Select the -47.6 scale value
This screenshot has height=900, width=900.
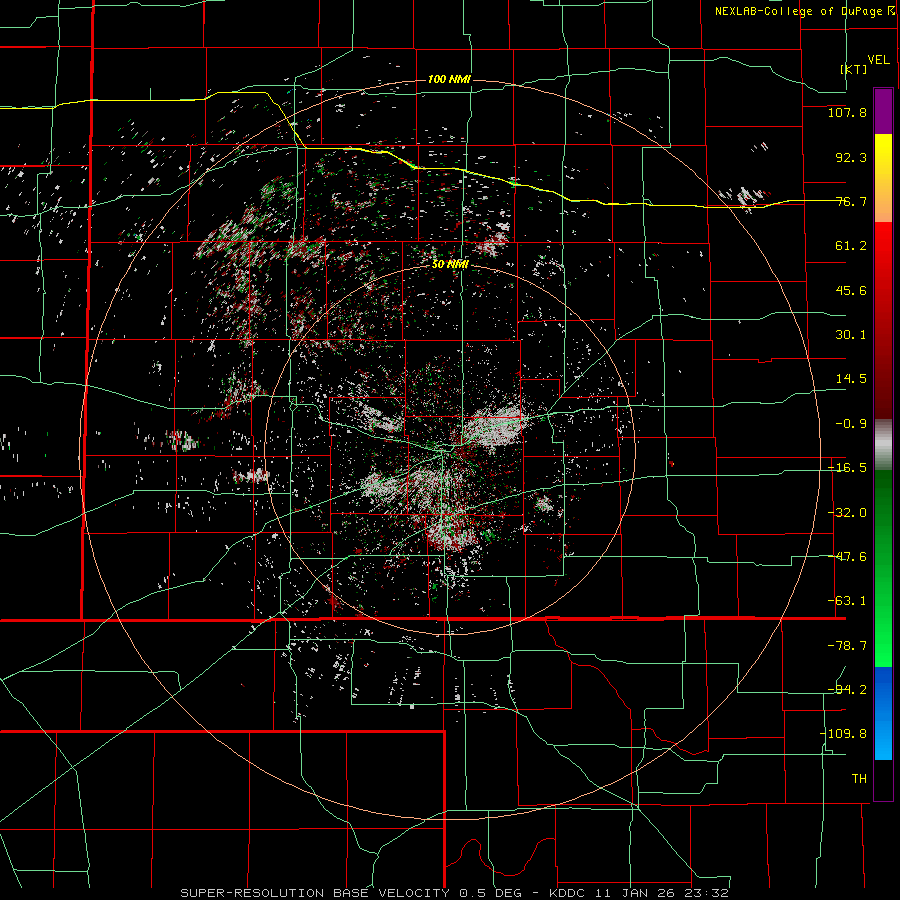point(847,557)
